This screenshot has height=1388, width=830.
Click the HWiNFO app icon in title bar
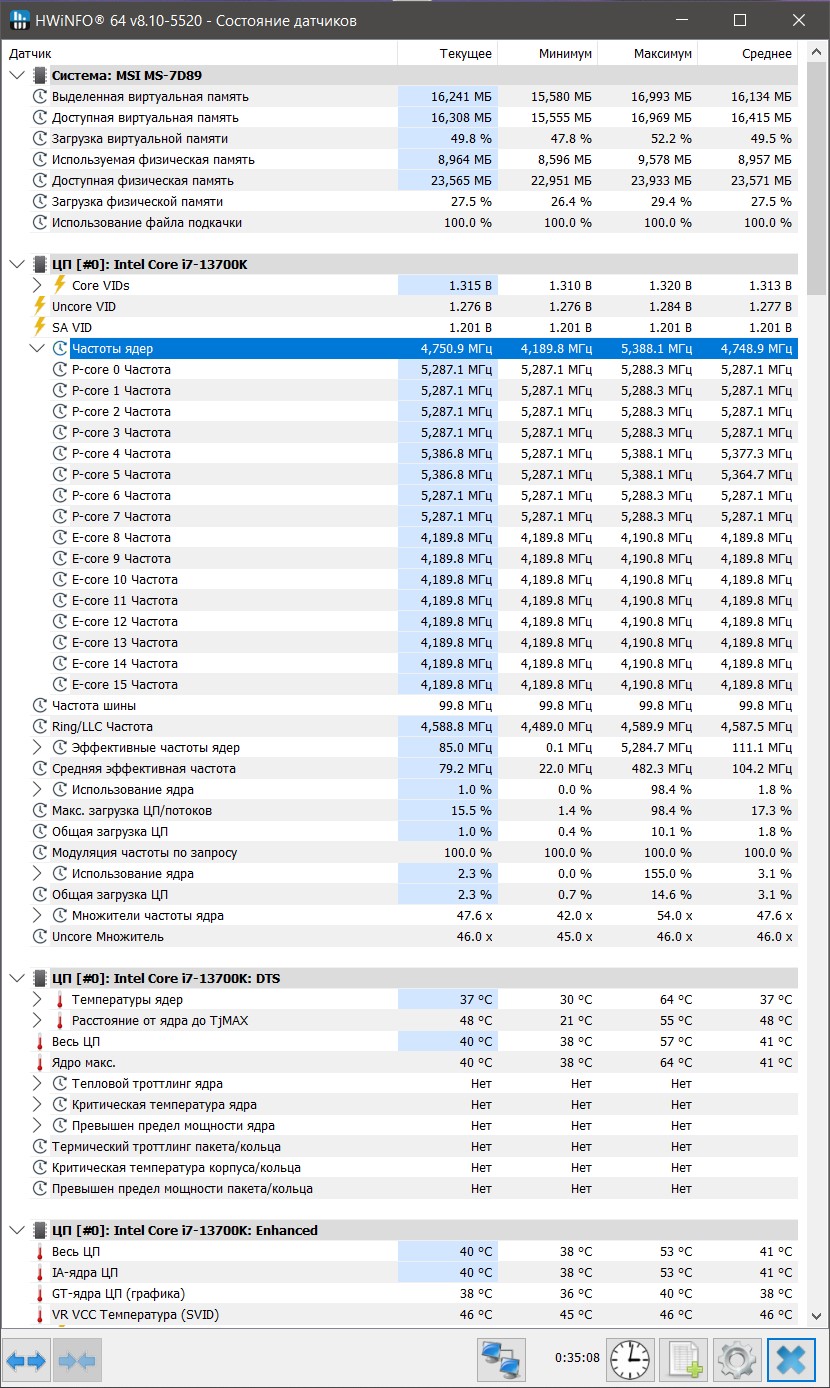19,20
